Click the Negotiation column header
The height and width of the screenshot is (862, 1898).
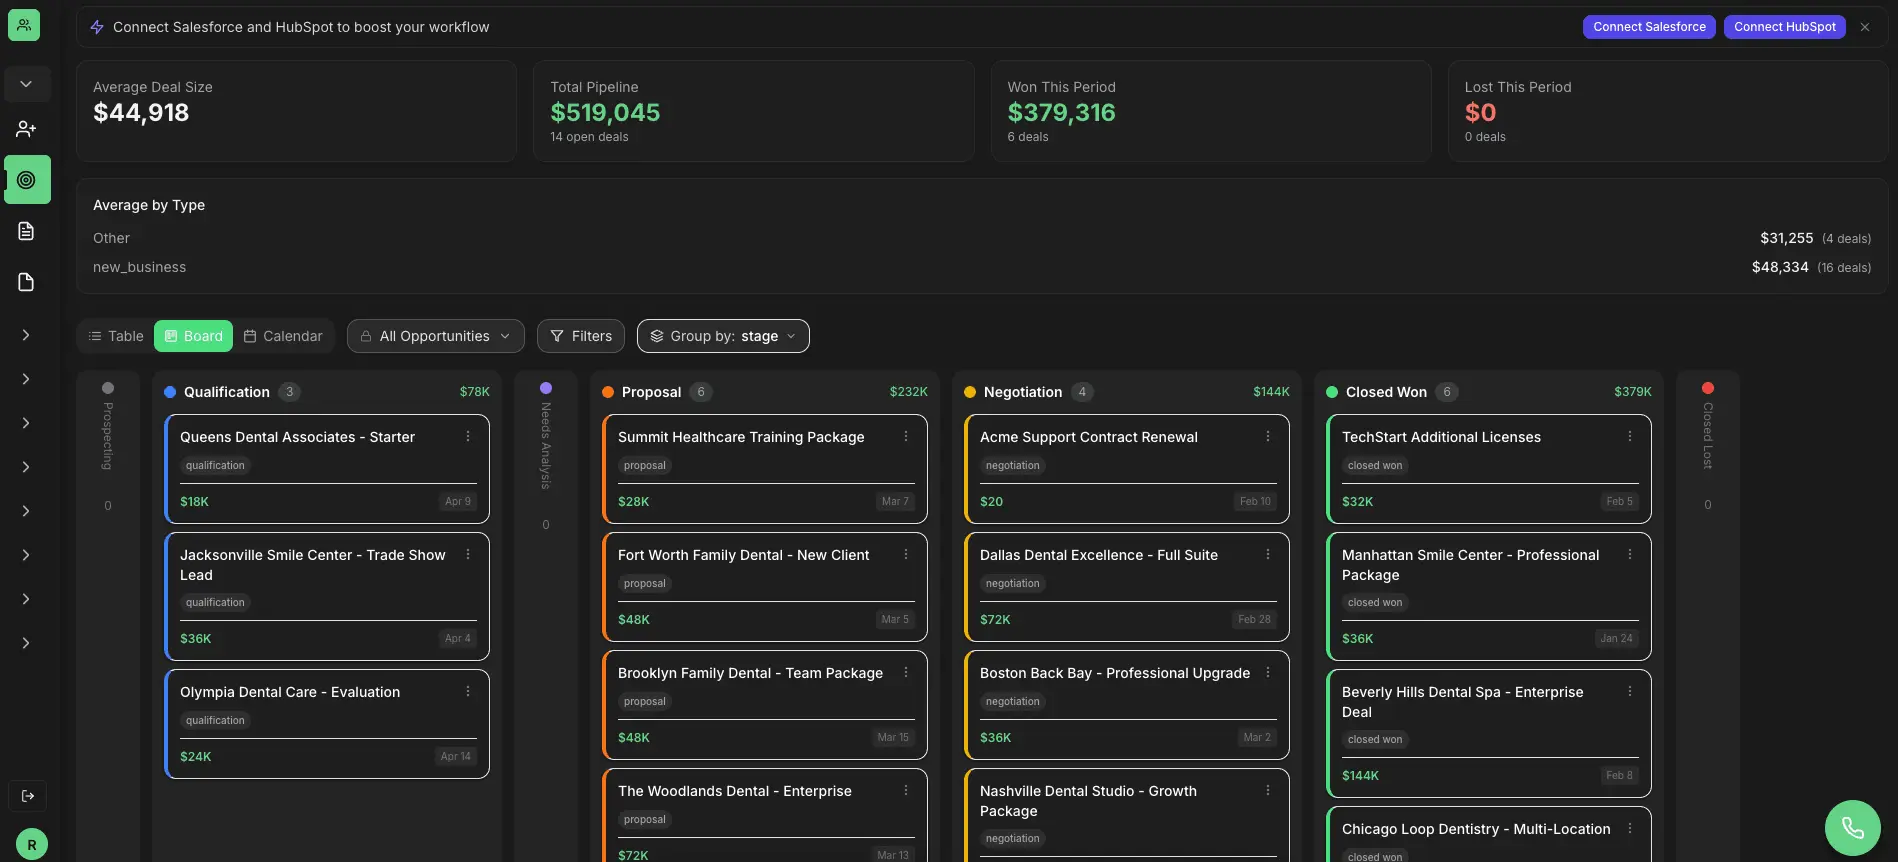[1127, 392]
